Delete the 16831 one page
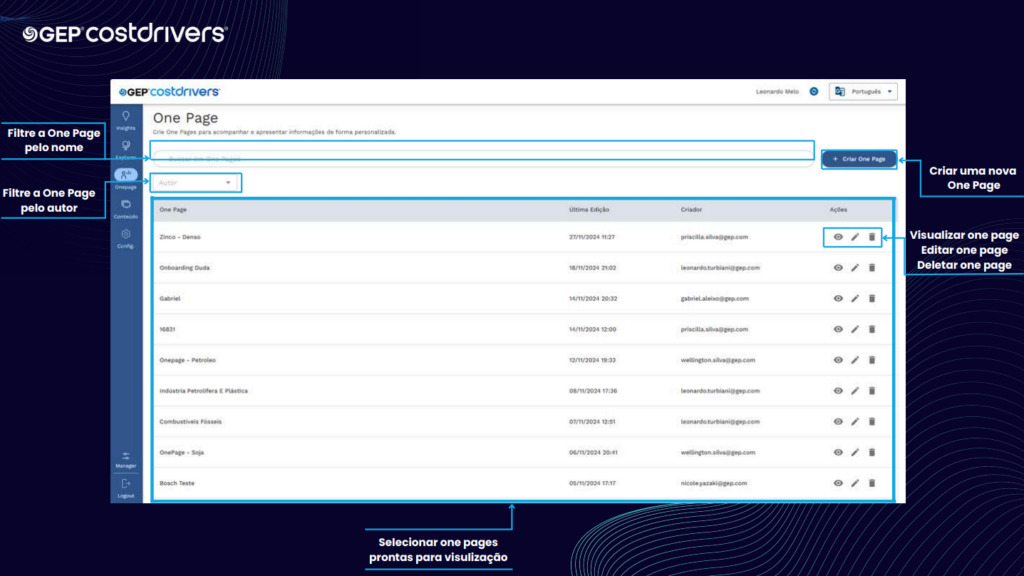This screenshot has width=1024, height=576. pos(872,329)
